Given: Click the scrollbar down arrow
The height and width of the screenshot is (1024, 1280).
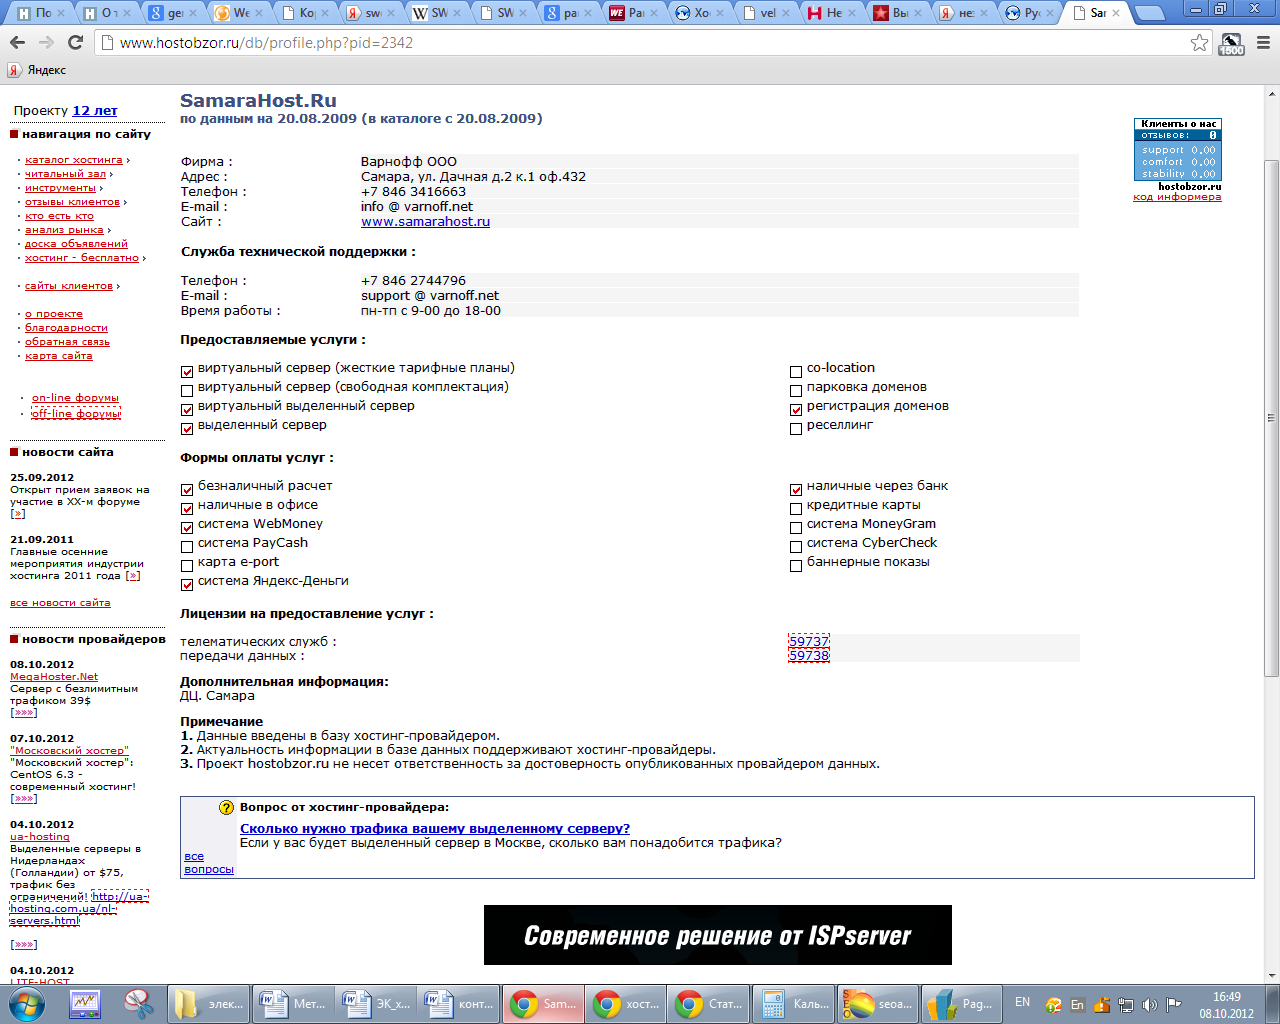Looking at the screenshot, I should pyautogui.click(x=1271, y=975).
